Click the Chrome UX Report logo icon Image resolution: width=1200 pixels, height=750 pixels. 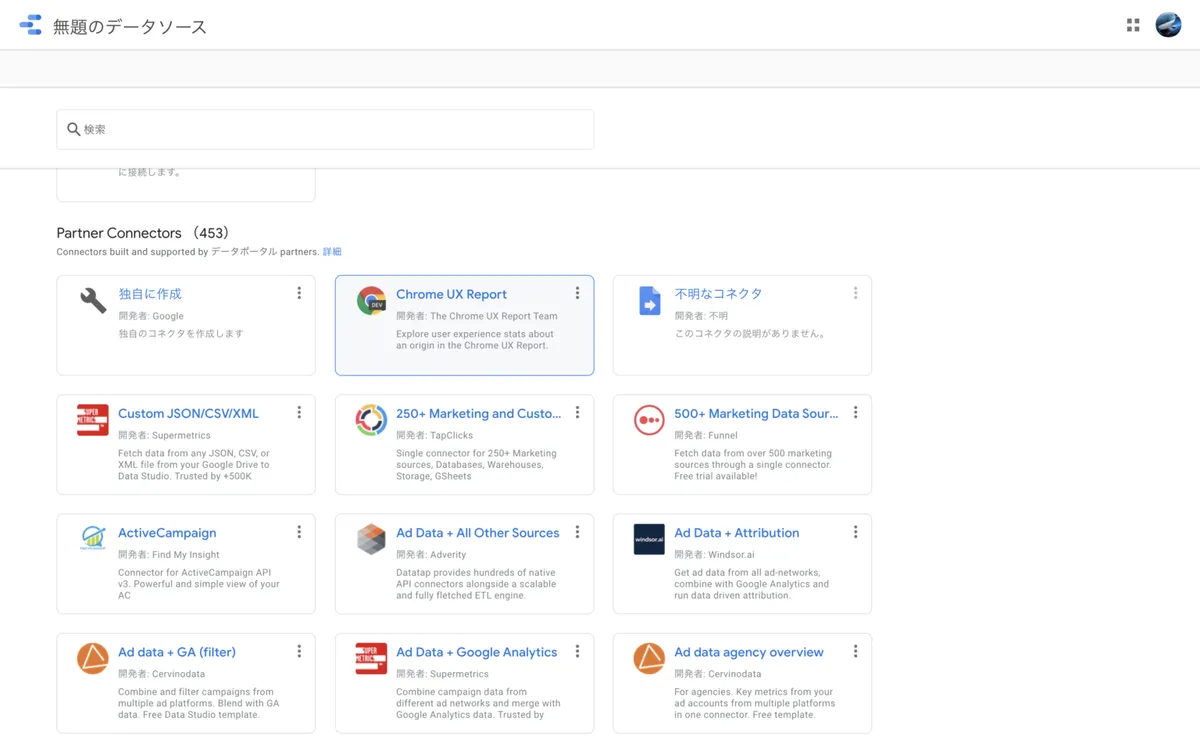pos(371,300)
